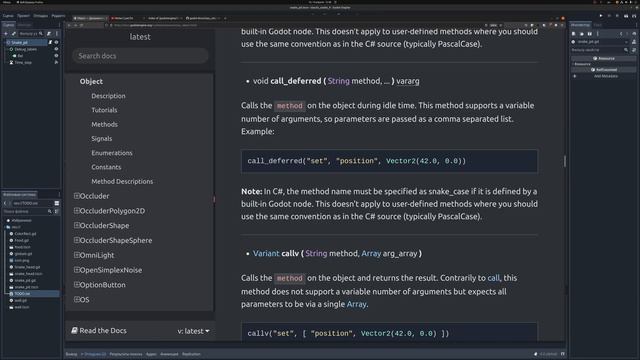The width and height of the screenshot is (640, 360).
Task: Open the first editor main menu item
Action: [x=8, y=16]
